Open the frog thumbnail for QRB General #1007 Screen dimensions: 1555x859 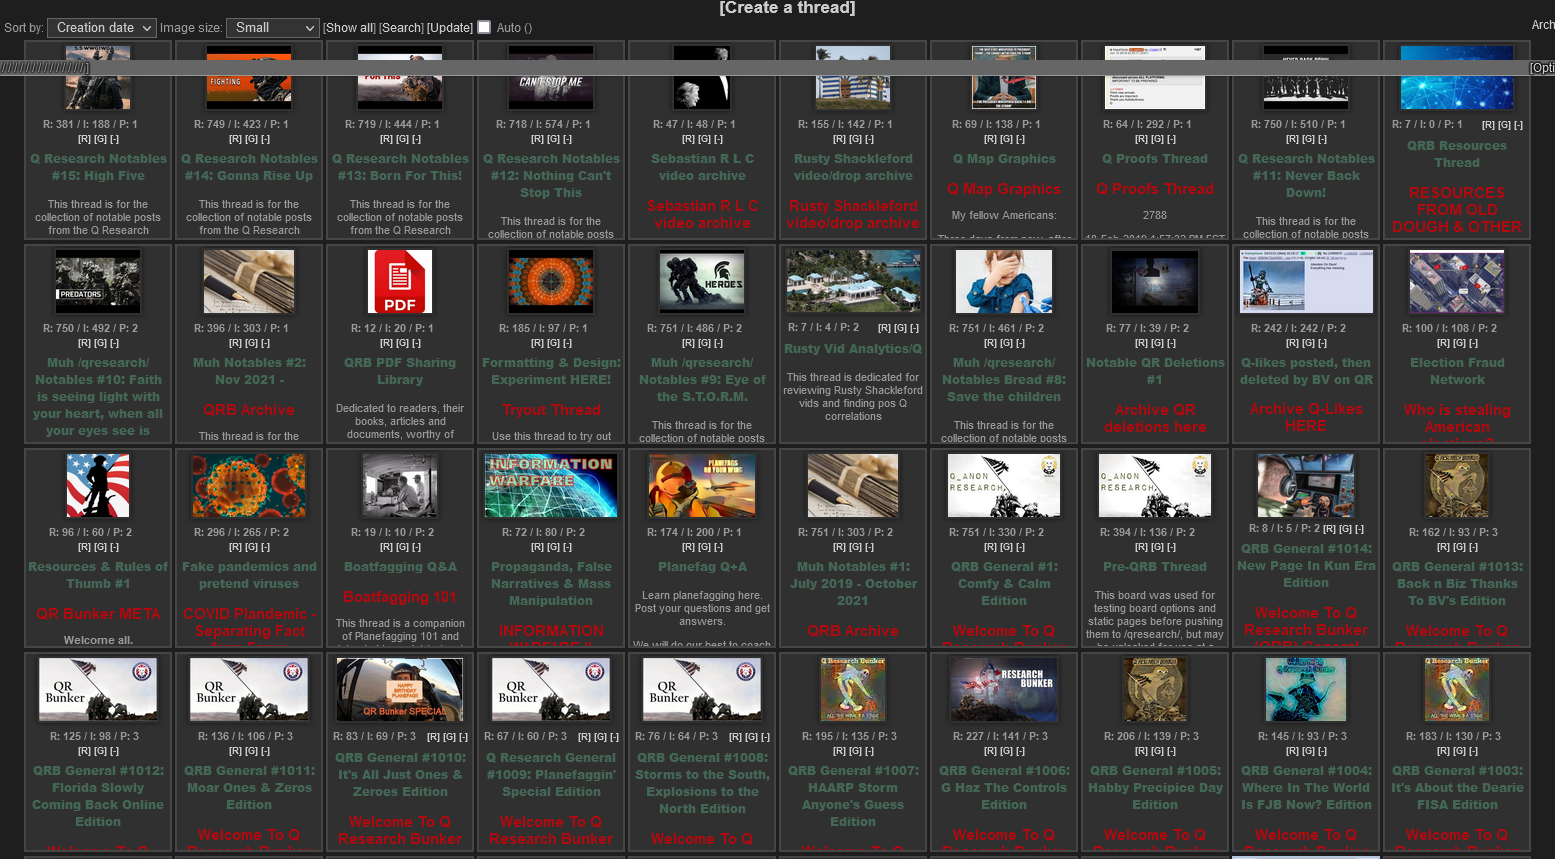[x=853, y=690]
